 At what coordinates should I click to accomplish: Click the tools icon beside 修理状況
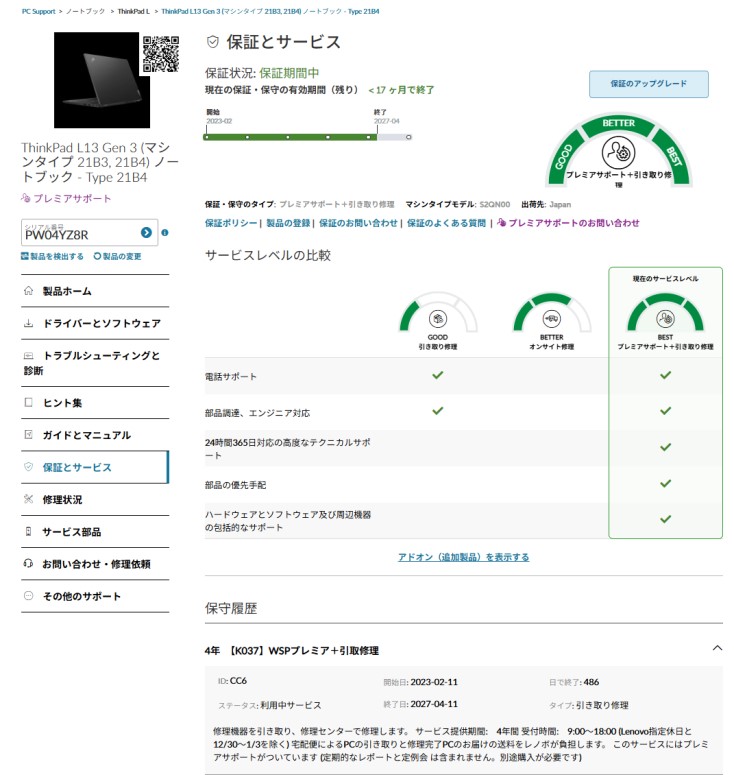pyautogui.click(x=29, y=499)
